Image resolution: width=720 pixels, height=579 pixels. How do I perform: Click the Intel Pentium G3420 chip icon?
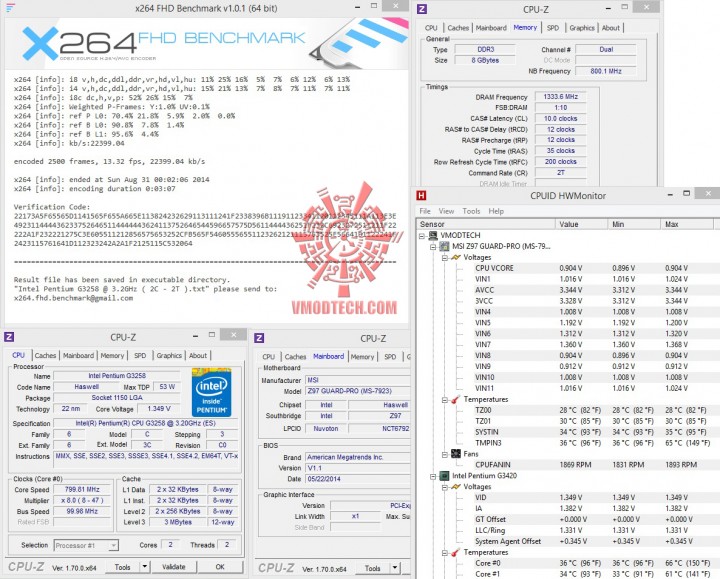click(444, 476)
